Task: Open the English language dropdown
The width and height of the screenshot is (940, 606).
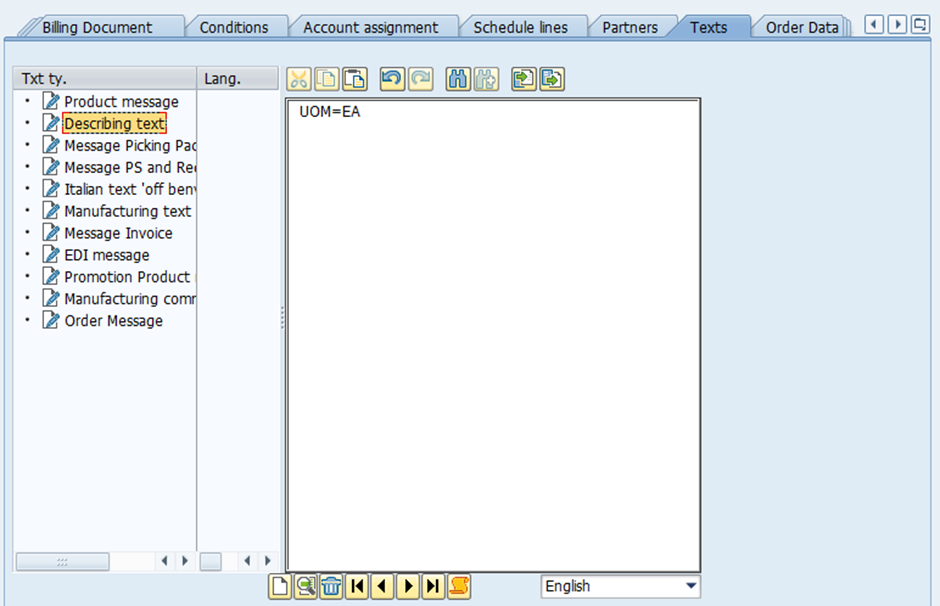Action: click(x=690, y=586)
